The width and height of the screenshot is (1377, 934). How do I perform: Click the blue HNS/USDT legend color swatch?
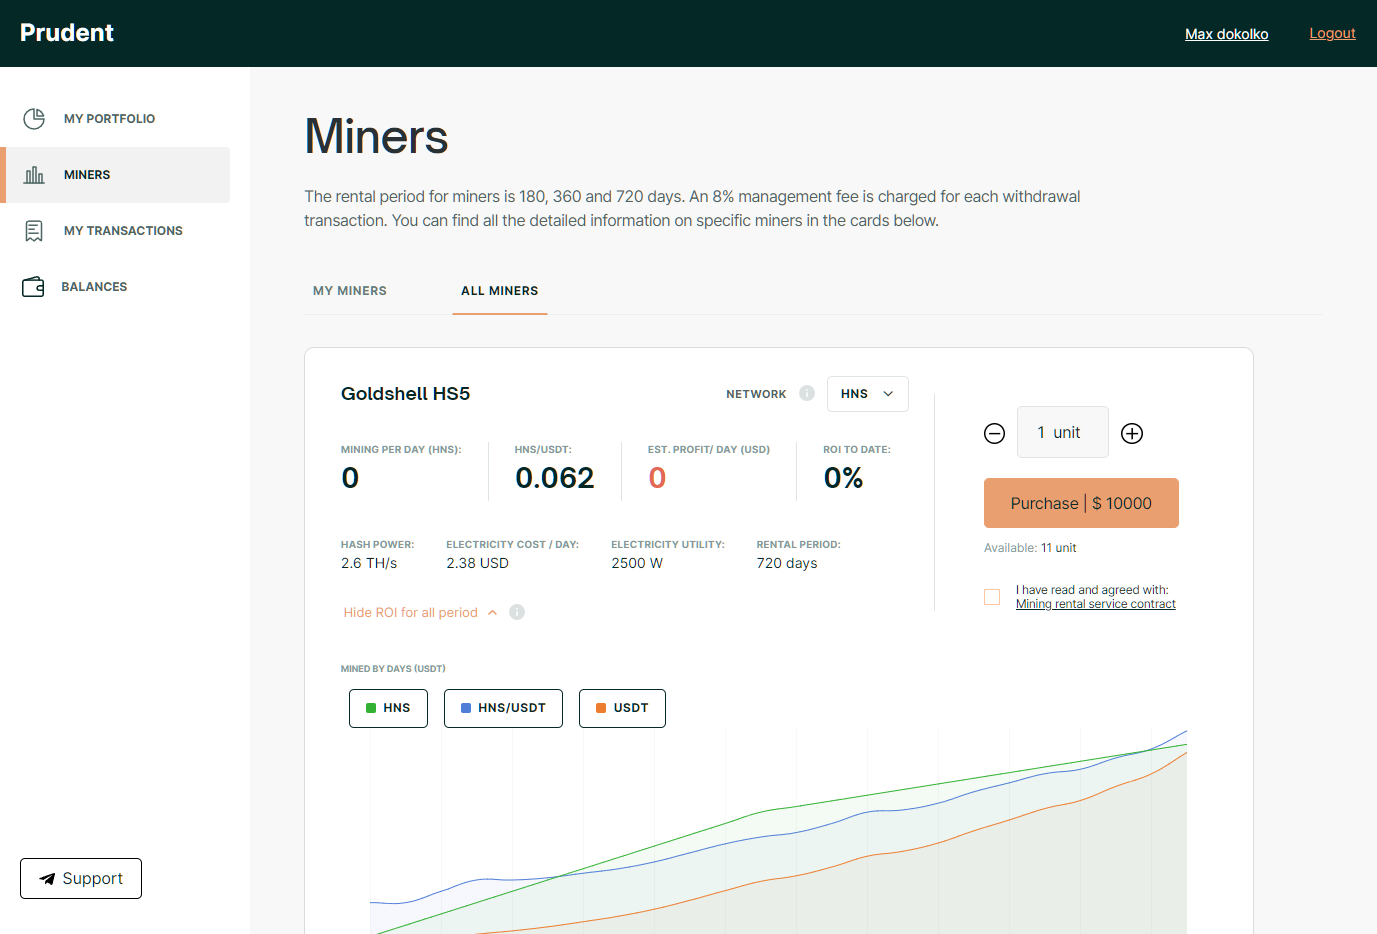pos(466,708)
